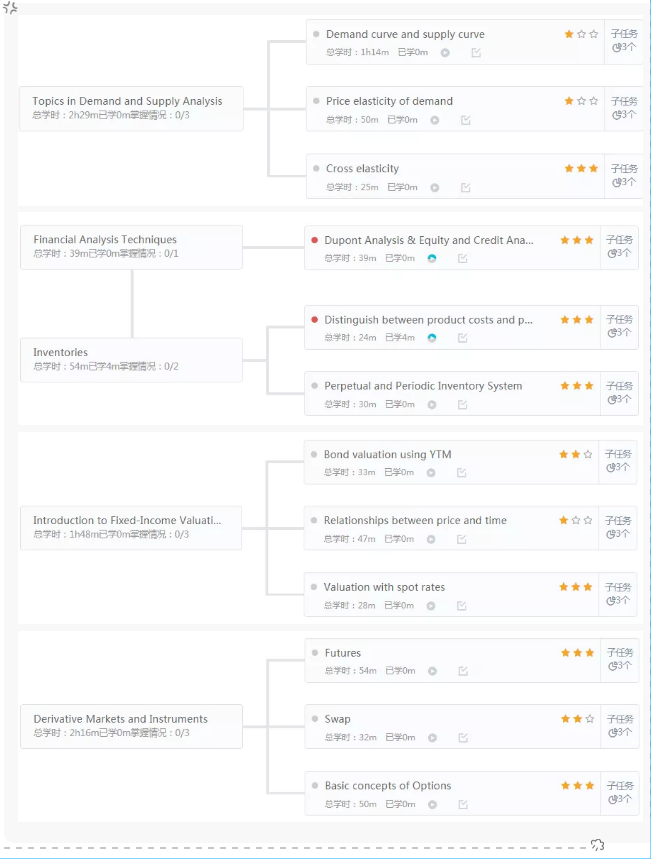Open the edit note icon for Price elasticity of demand
The height and width of the screenshot is (859, 651).
(x=465, y=120)
